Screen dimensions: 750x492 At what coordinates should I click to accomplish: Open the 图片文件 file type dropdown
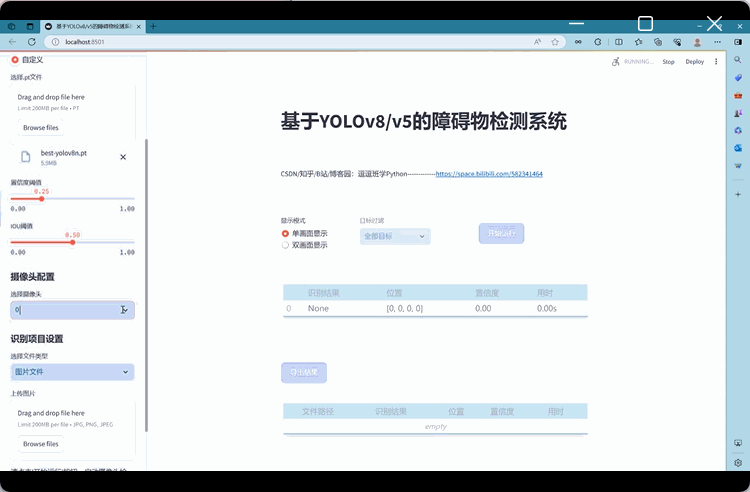pyautogui.click(x=72, y=372)
